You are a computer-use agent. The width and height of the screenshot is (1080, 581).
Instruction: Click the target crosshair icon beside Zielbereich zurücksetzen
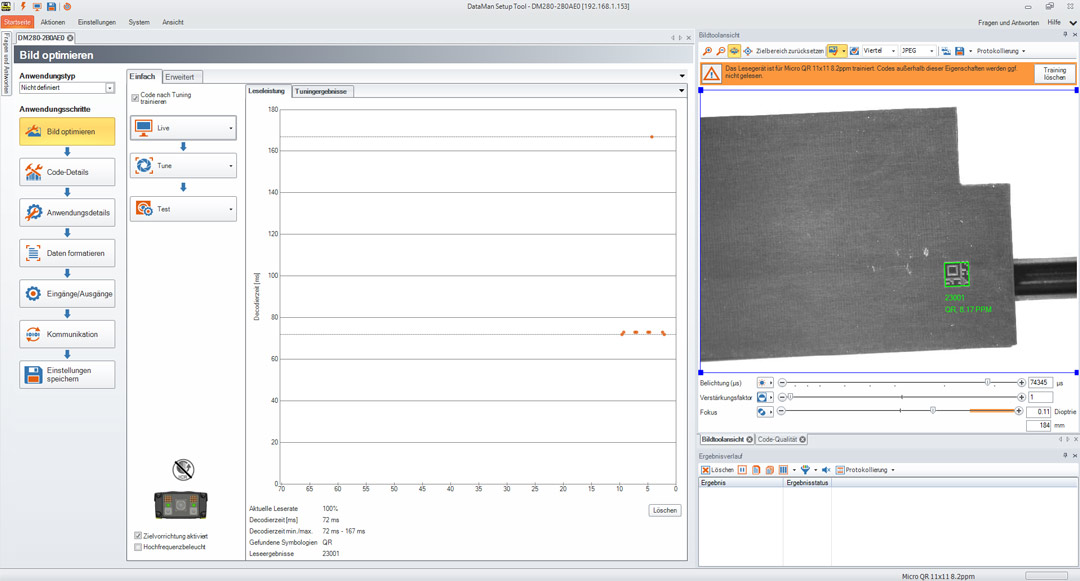[x=747, y=51]
